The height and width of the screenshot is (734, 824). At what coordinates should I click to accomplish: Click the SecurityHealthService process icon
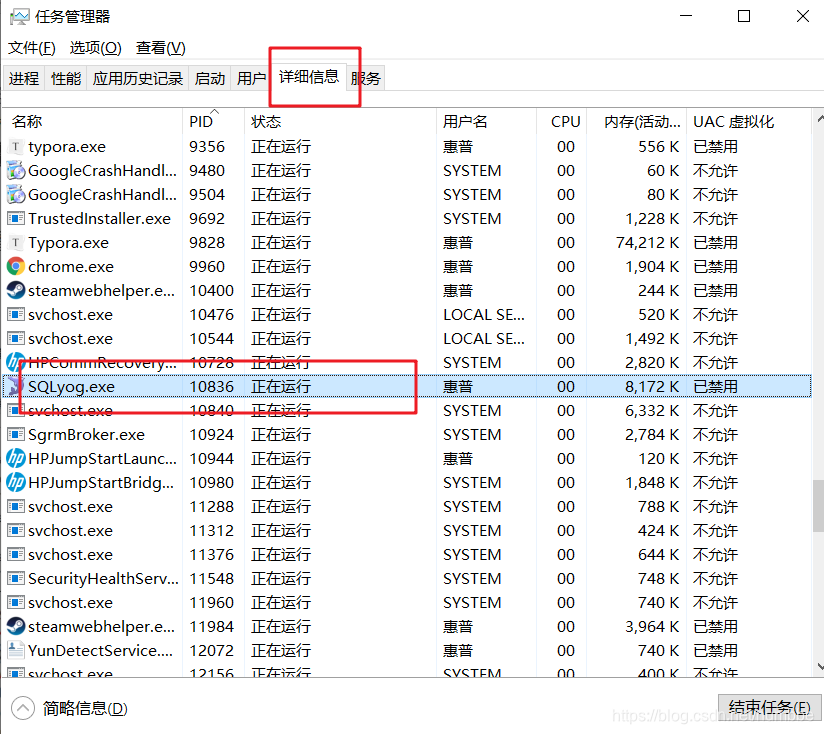coord(16,578)
